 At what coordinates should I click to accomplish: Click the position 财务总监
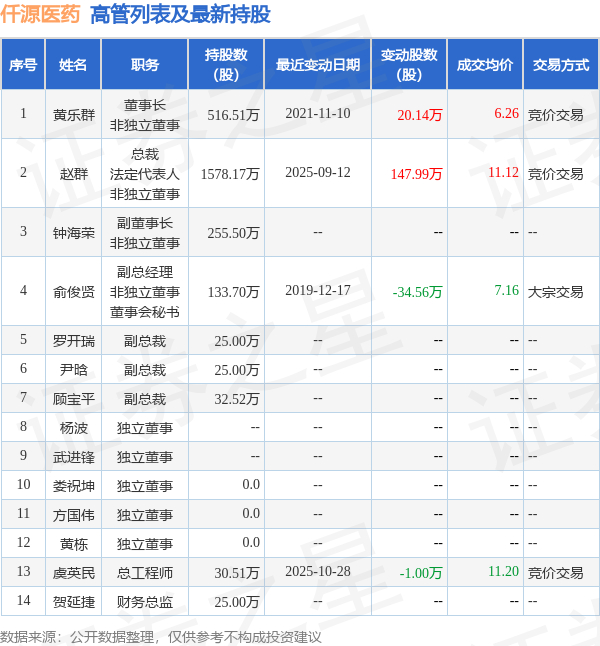coord(145,602)
